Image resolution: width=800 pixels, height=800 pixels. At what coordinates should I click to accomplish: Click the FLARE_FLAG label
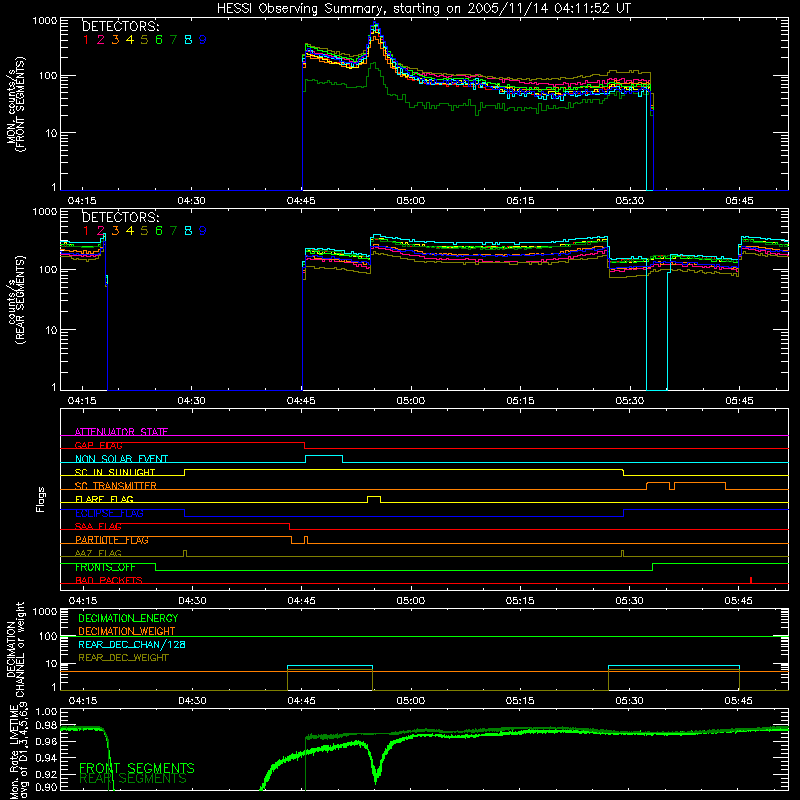click(104, 499)
